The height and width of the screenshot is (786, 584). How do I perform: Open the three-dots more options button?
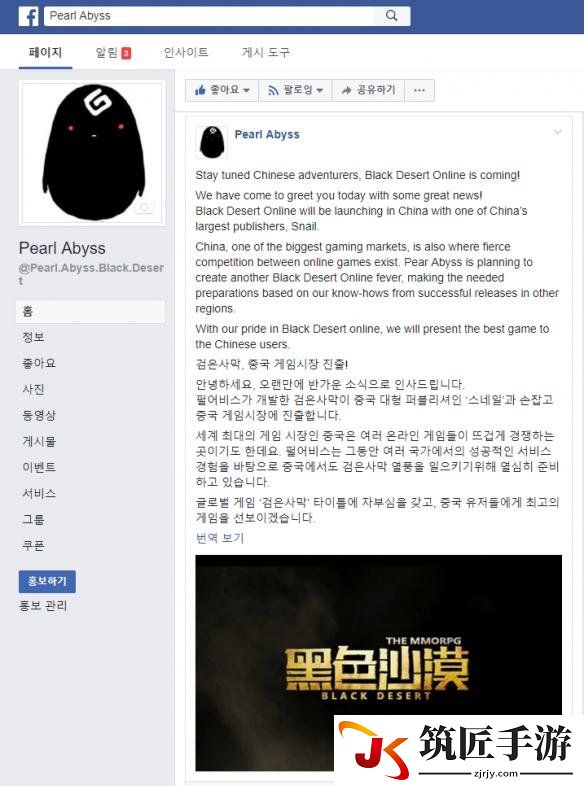click(x=420, y=90)
